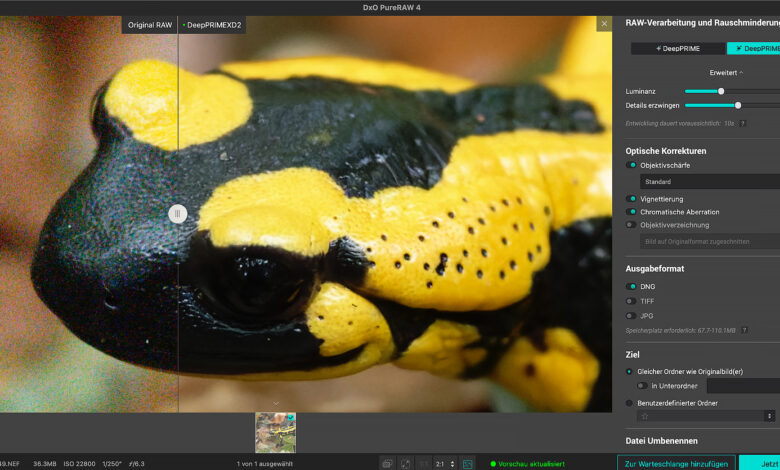Toggle the Objektivschärfe correction switch
This screenshot has width=780, height=470.
point(631,165)
